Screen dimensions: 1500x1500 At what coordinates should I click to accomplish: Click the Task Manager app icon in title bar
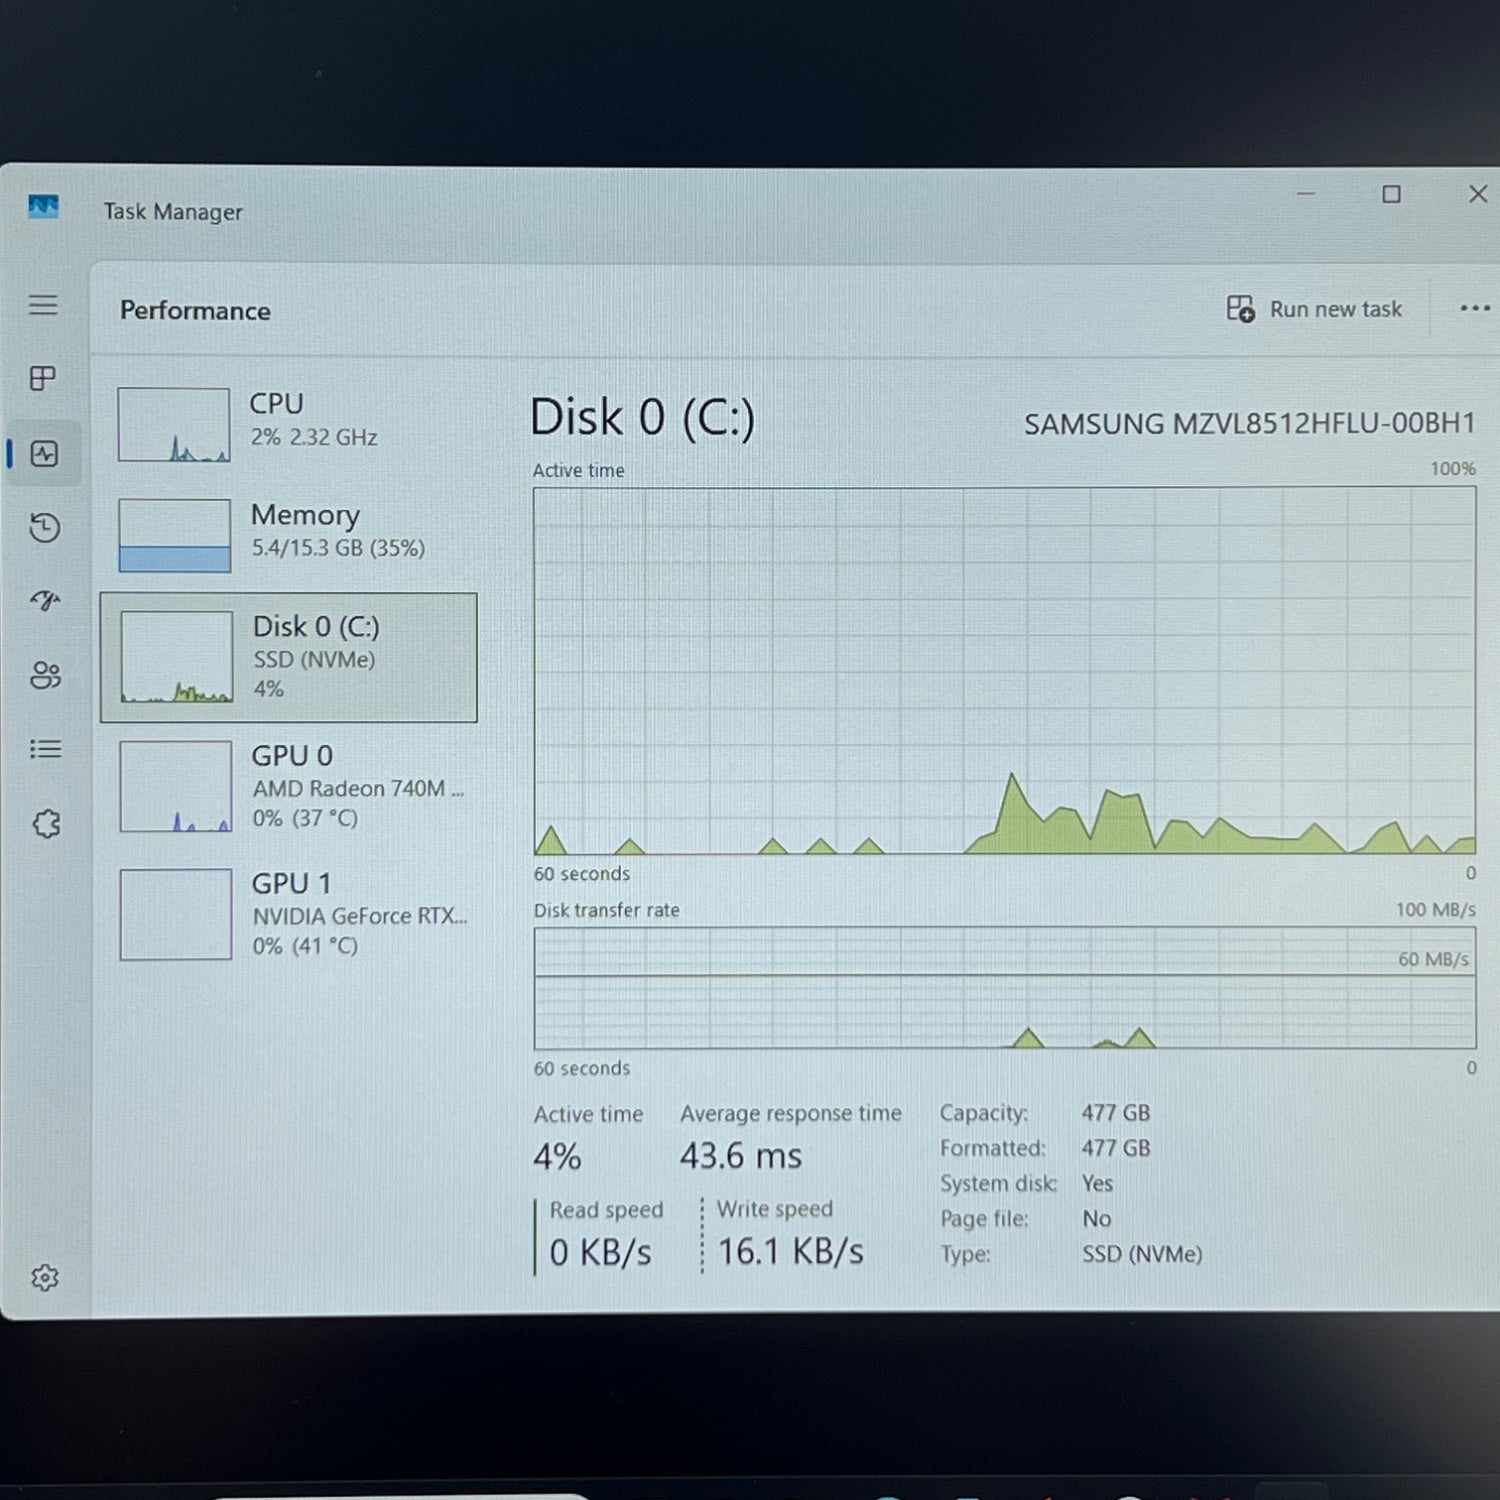43,207
